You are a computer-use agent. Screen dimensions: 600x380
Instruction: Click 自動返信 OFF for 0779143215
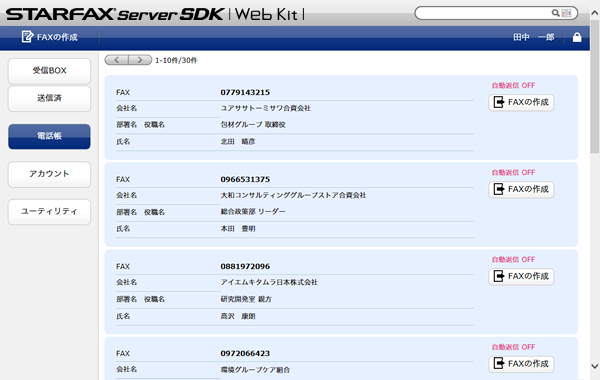point(513,85)
